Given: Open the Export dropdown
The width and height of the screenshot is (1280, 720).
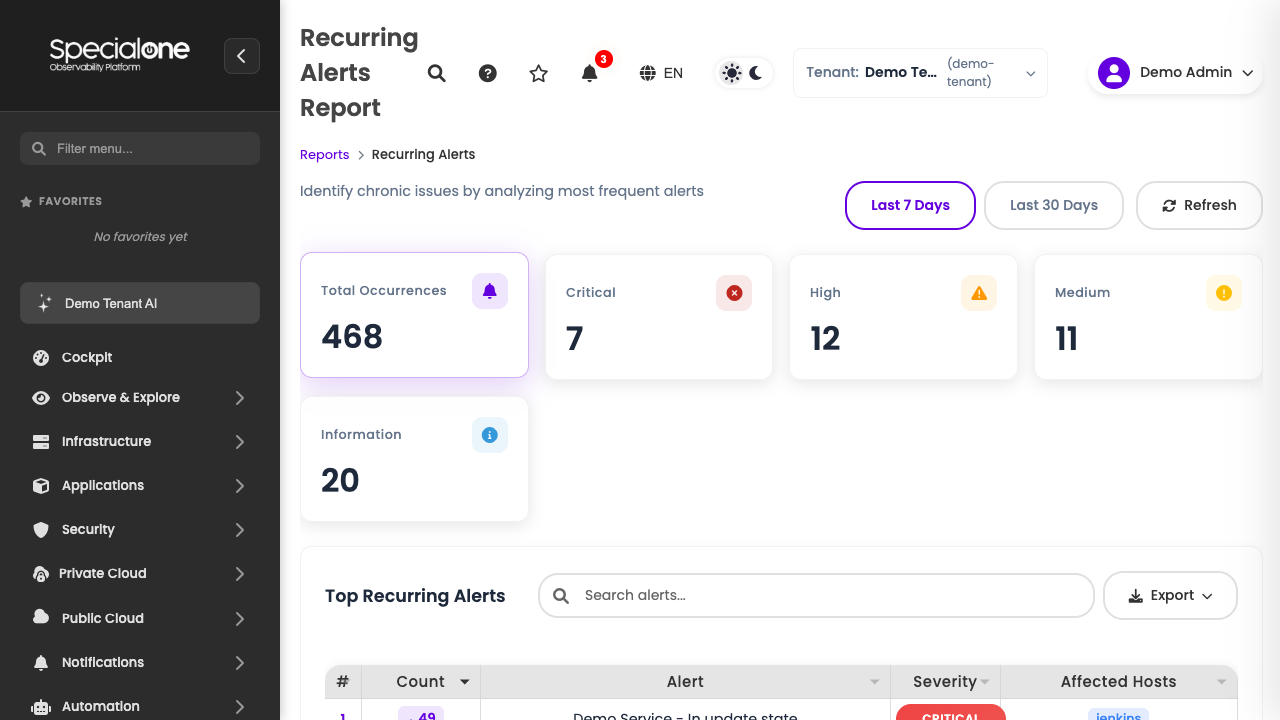Looking at the screenshot, I should (1170, 596).
